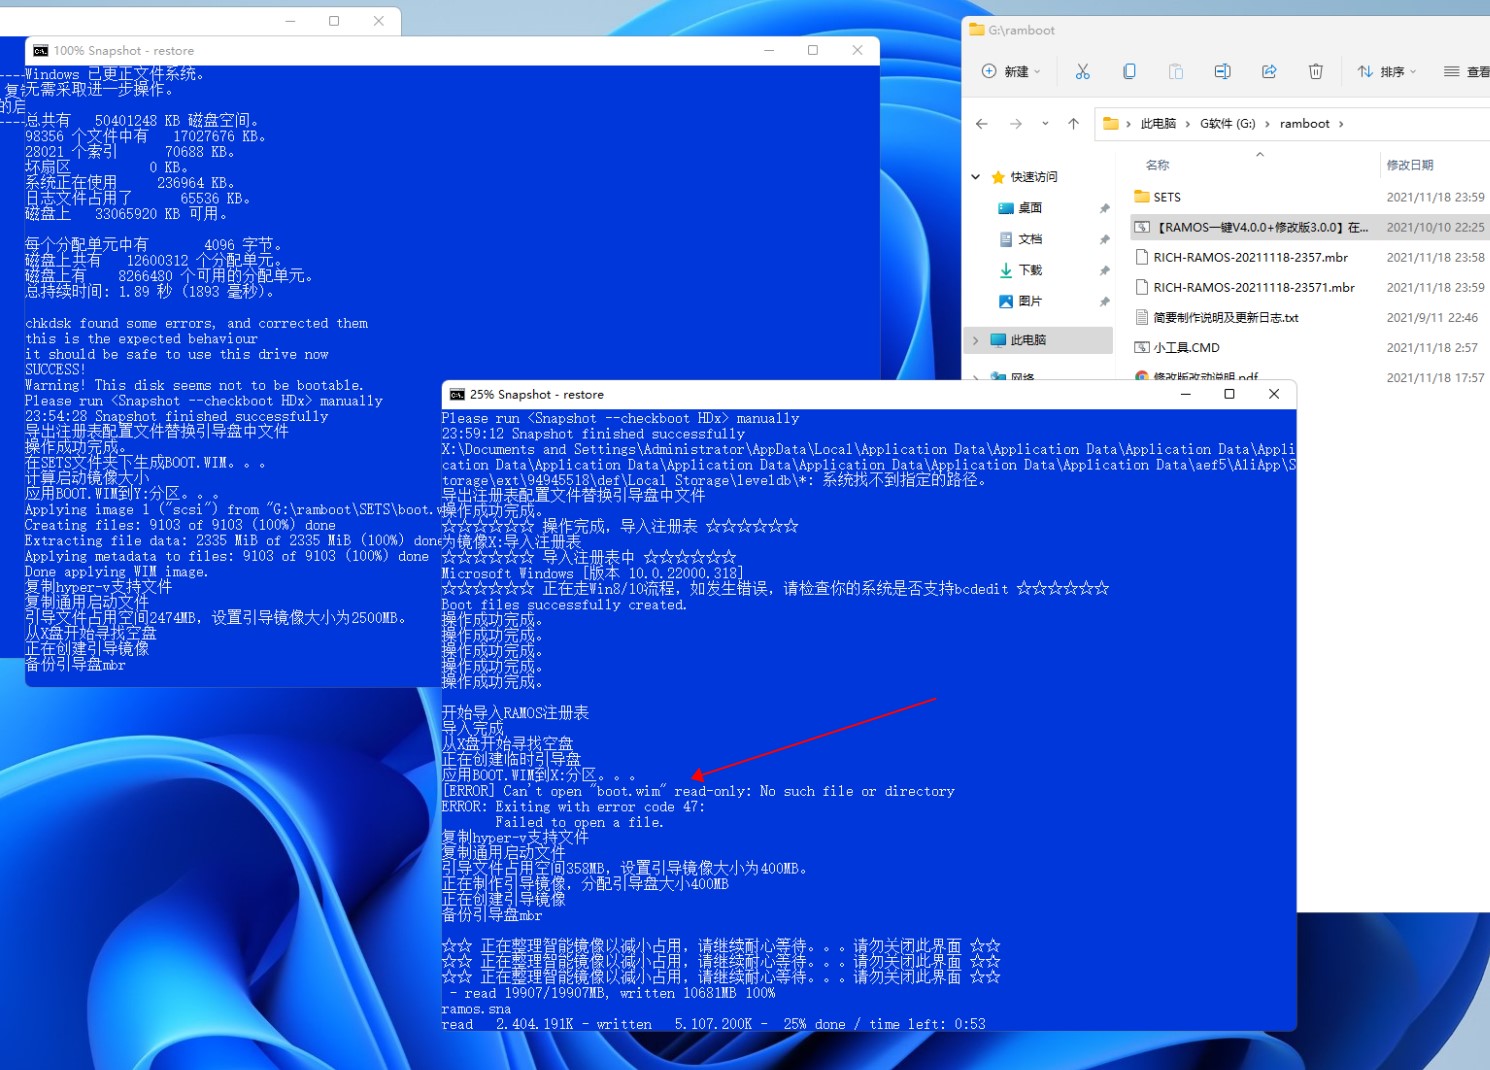Viewport: 1490px width, 1070px height.
Task: Open the 新建 (New) dropdown in Explorer
Action: (x=1011, y=71)
